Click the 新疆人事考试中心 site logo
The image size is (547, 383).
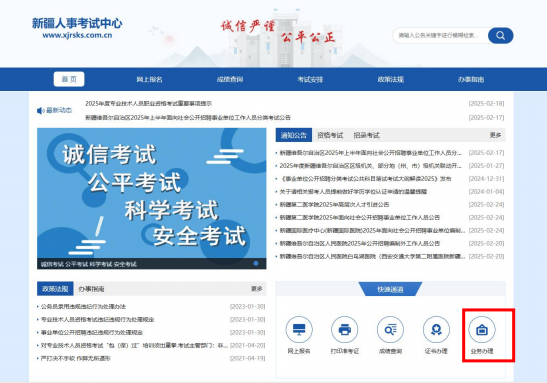tap(77, 23)
